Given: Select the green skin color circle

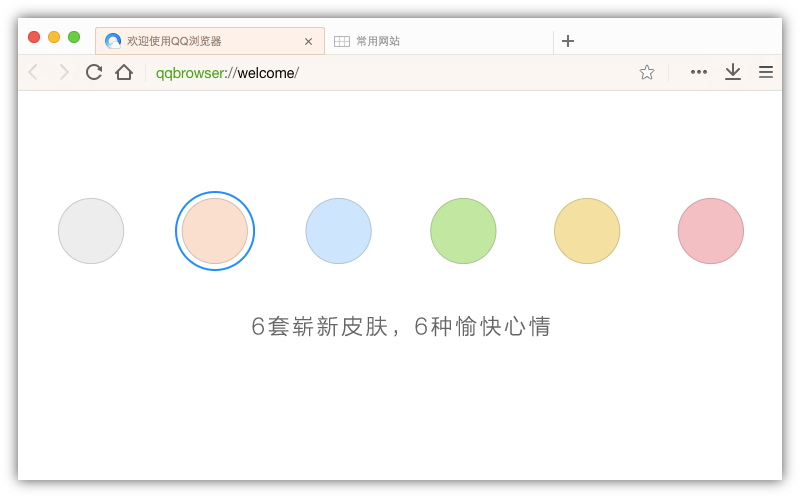Looking at the screenshot, I should [x=463, y=231].
